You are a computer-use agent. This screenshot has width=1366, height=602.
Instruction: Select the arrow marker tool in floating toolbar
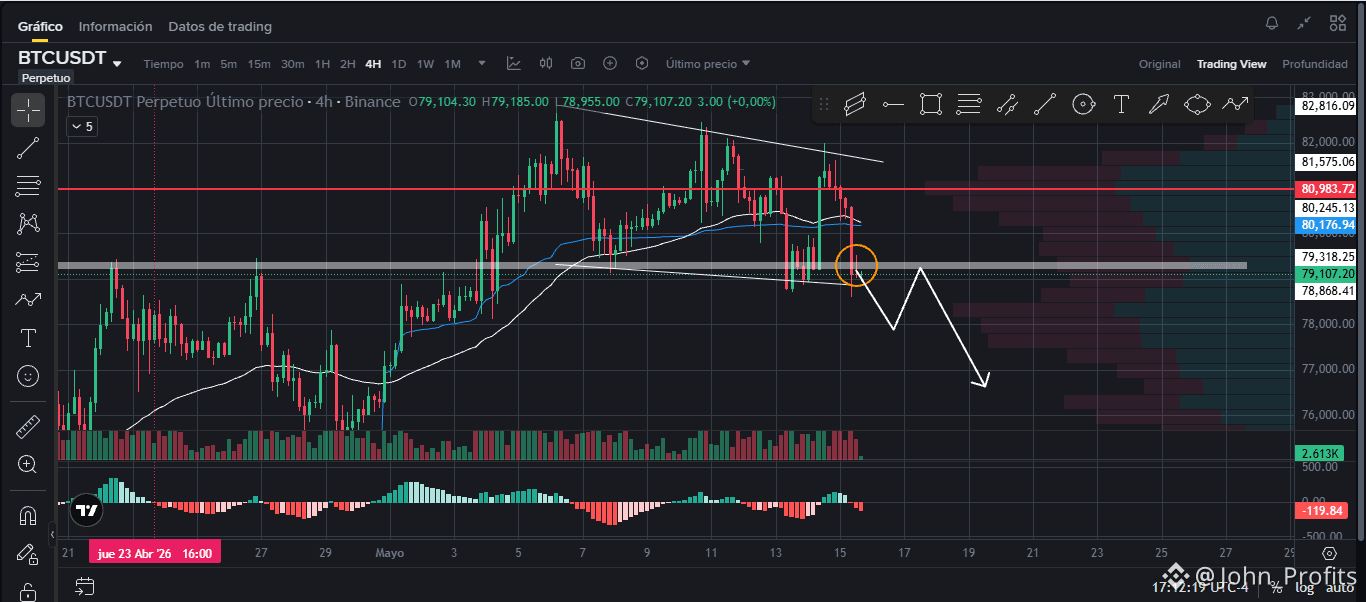pyautogui.click(x=1159, y=104)
